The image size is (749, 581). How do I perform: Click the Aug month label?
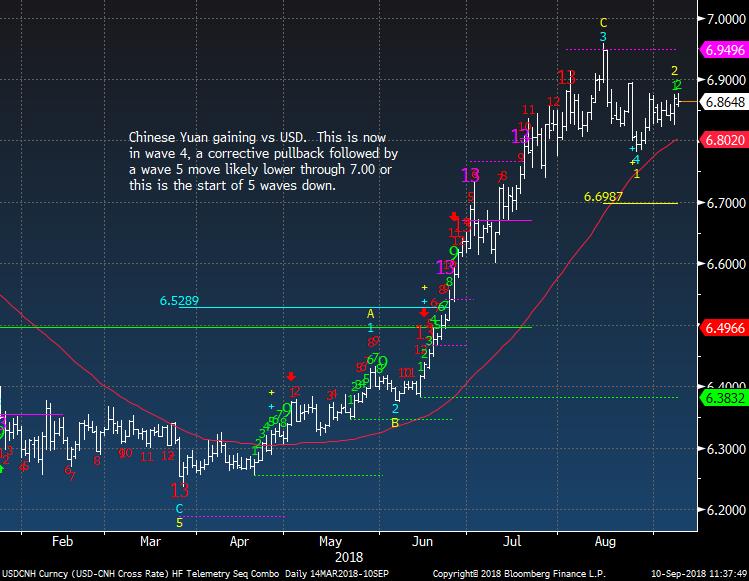(605, 542)
